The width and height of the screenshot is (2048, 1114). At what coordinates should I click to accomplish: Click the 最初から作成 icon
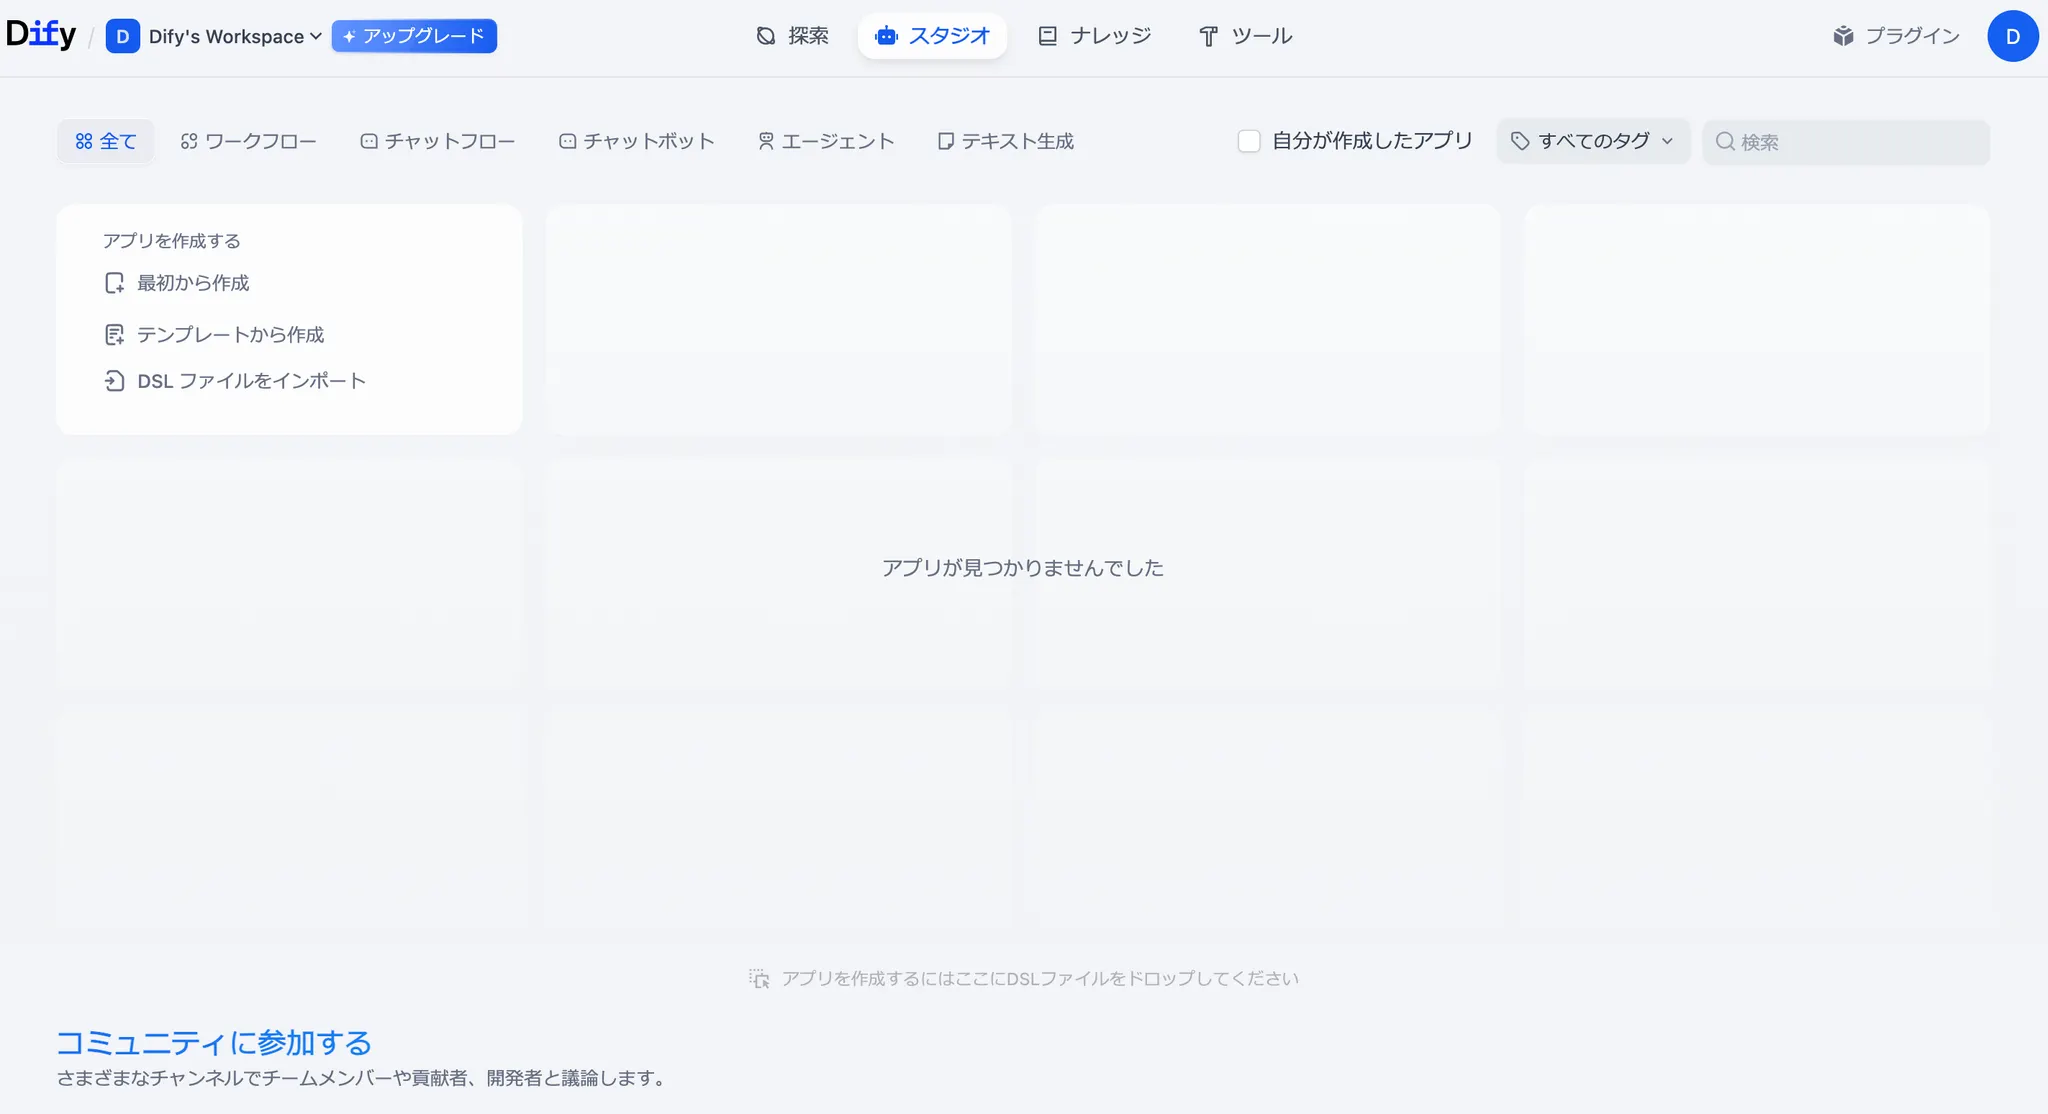tap(115, 283)
